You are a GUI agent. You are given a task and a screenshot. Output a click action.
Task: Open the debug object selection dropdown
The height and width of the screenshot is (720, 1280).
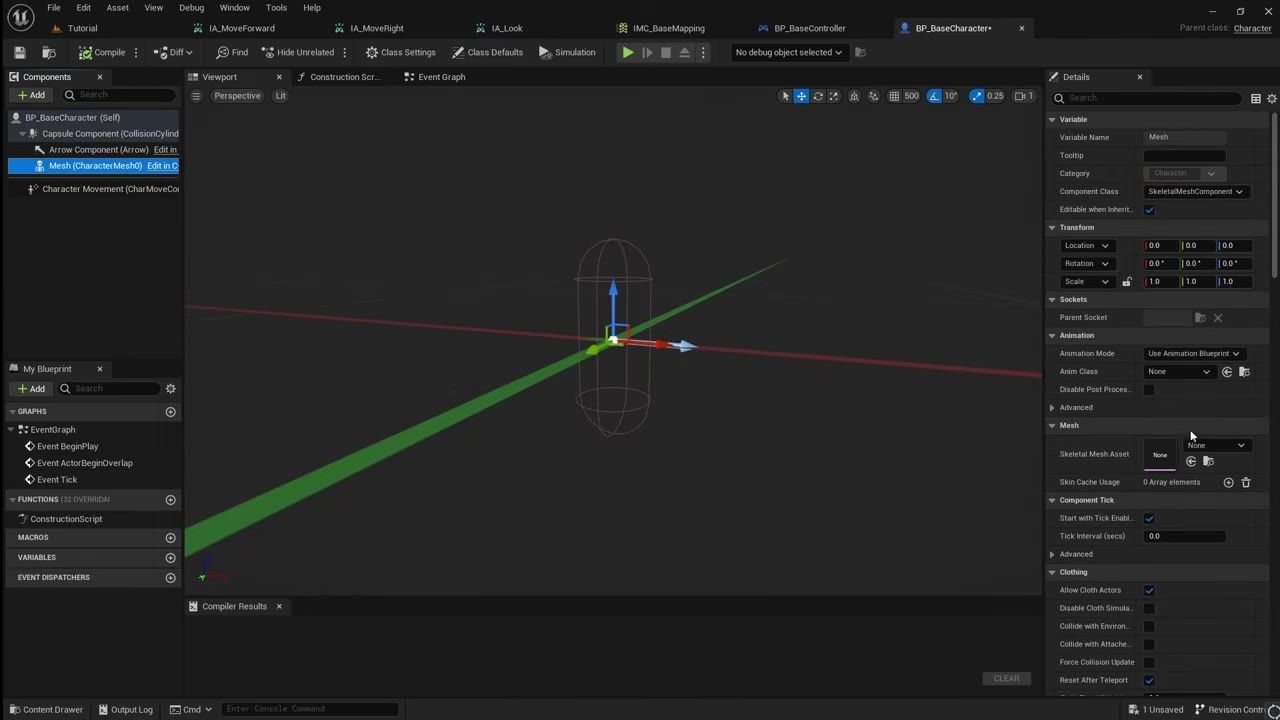pos(789,52)
